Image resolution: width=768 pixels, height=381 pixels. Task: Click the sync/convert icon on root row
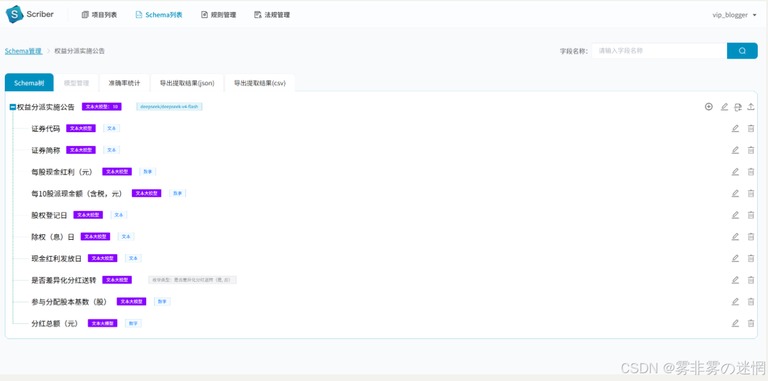738,107
